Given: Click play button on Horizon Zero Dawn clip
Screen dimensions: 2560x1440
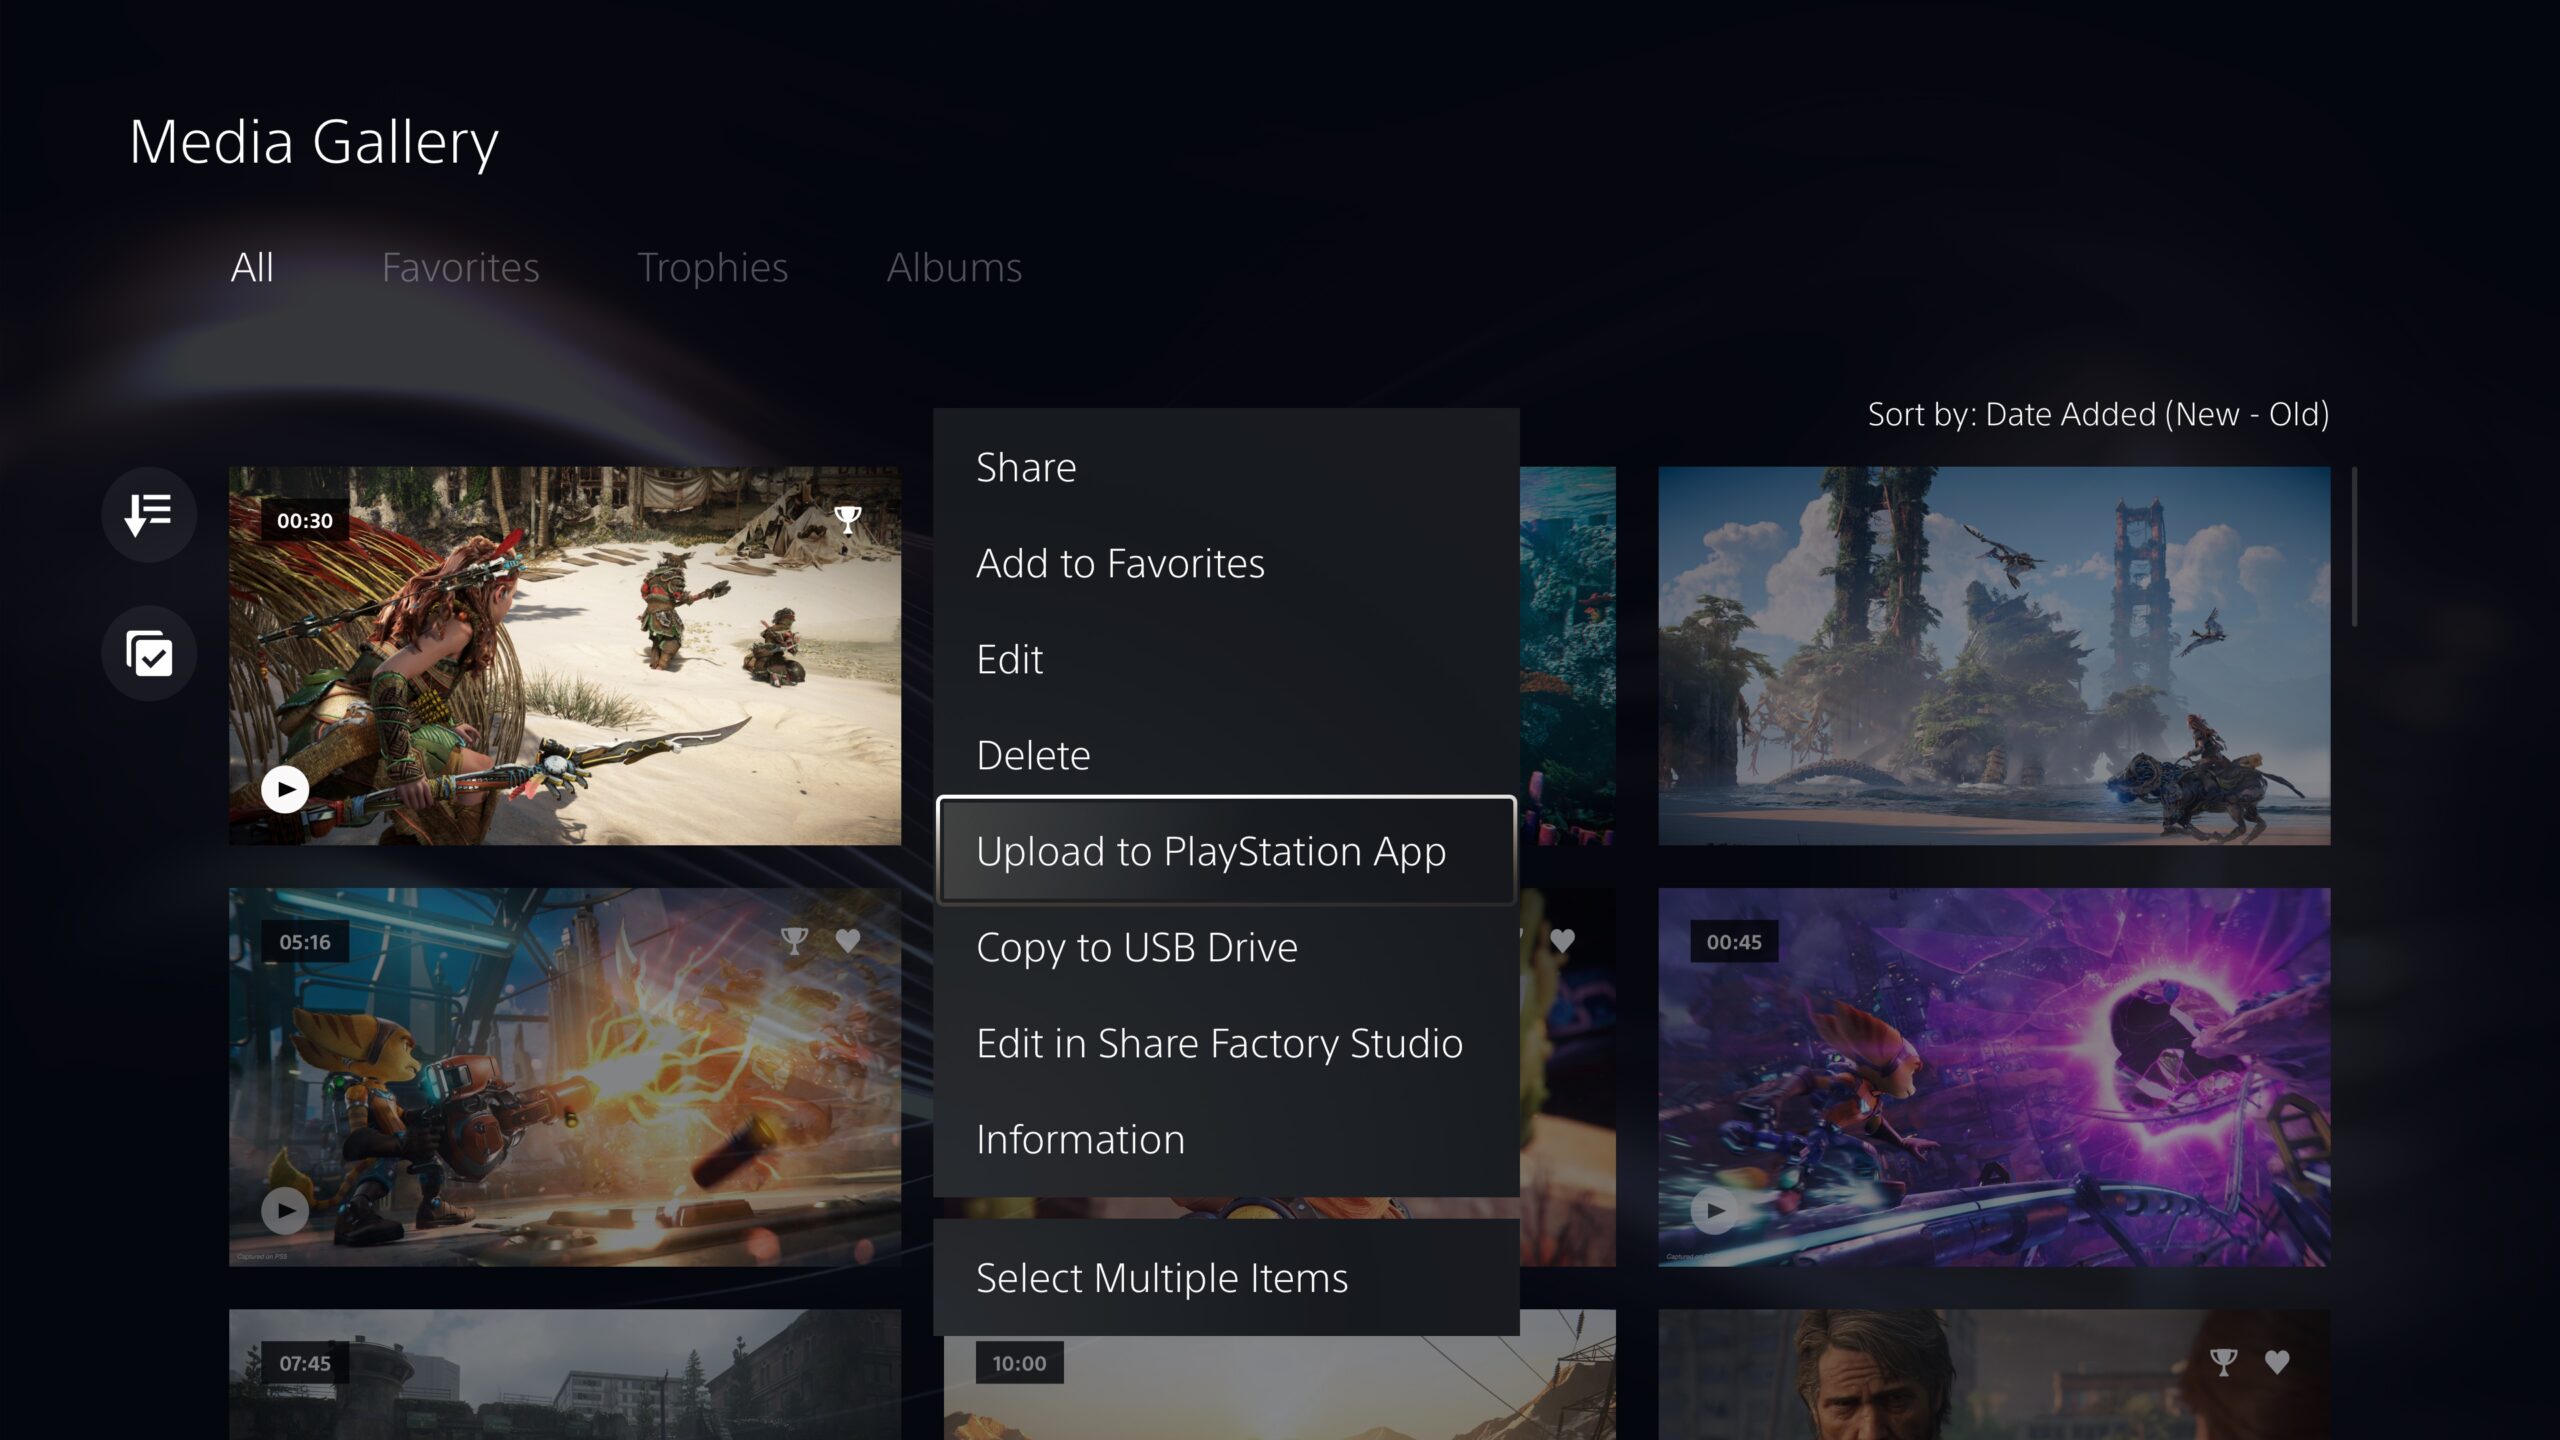Looking at the screenshot, I should (287, 786).
